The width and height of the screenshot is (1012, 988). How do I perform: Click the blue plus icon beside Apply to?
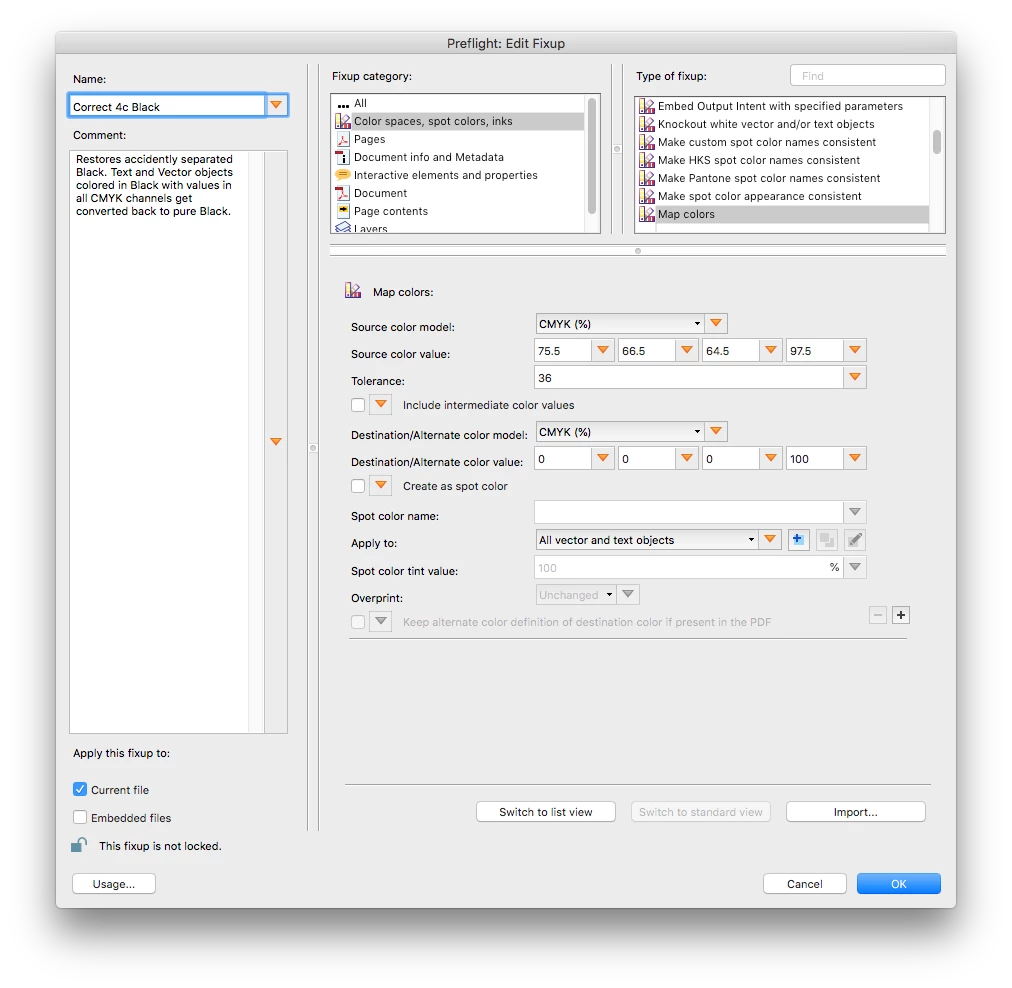[x=798, y=539]
